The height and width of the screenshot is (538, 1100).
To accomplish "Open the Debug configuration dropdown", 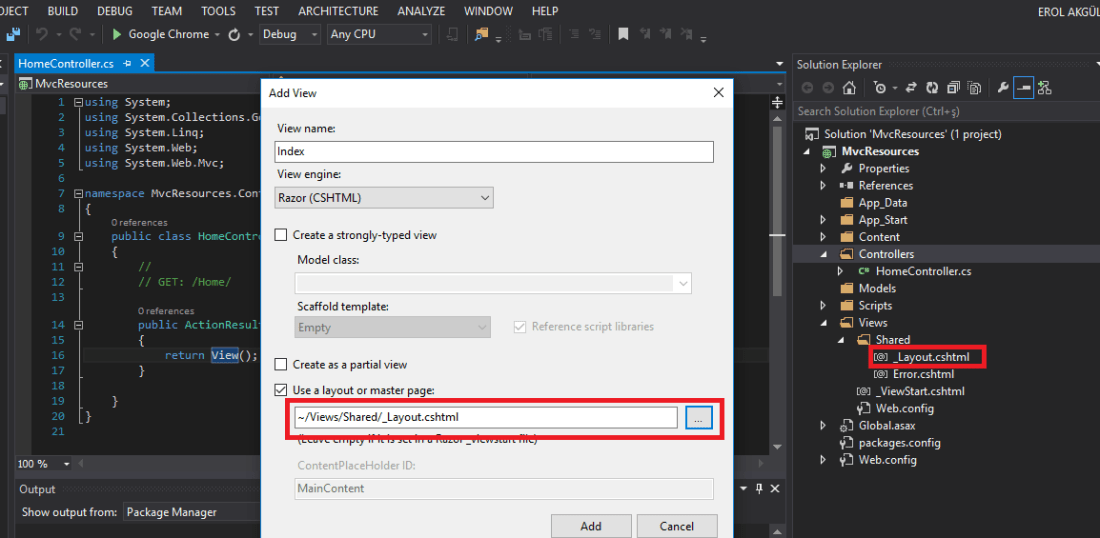I will [288, 34].
